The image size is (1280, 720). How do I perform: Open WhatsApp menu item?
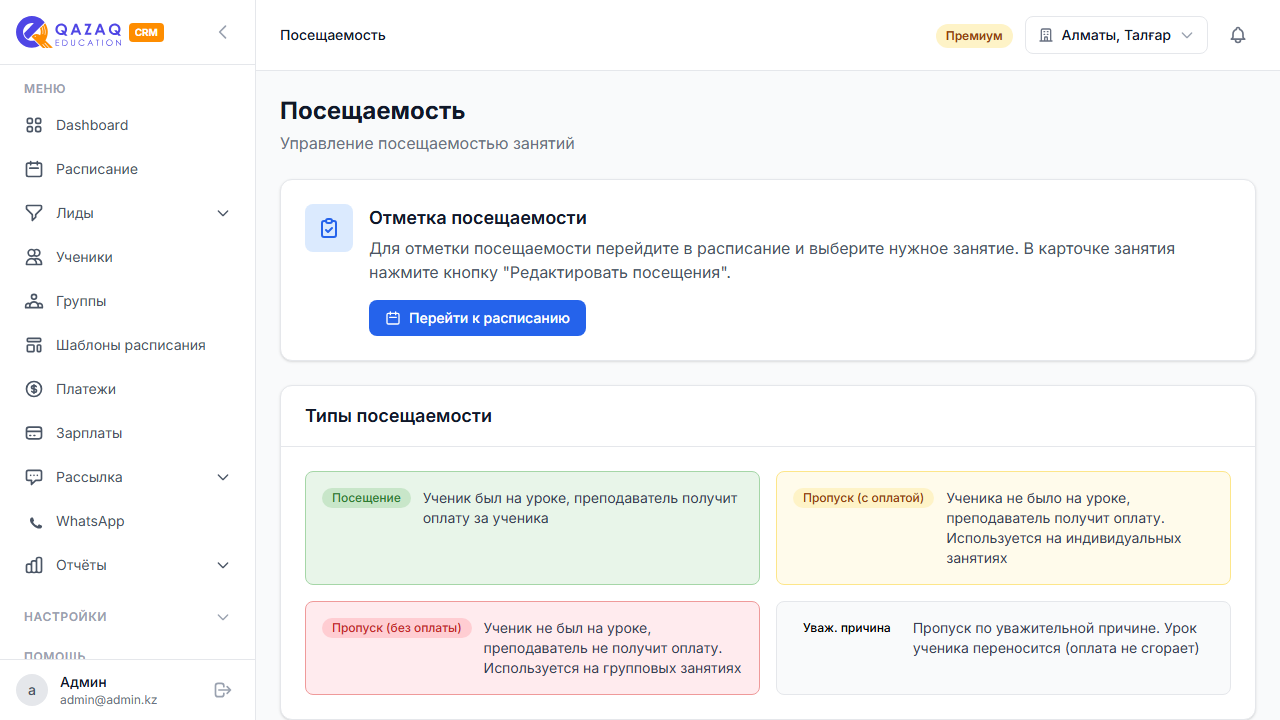(128, 521)
